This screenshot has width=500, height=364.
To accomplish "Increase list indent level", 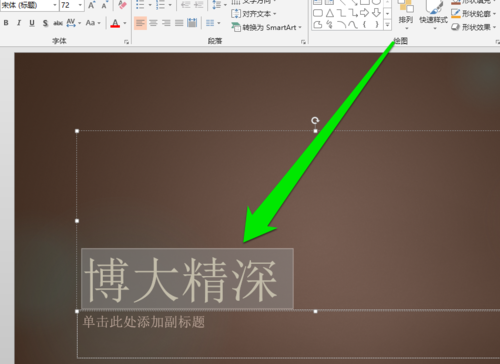I will pos(198,5).
